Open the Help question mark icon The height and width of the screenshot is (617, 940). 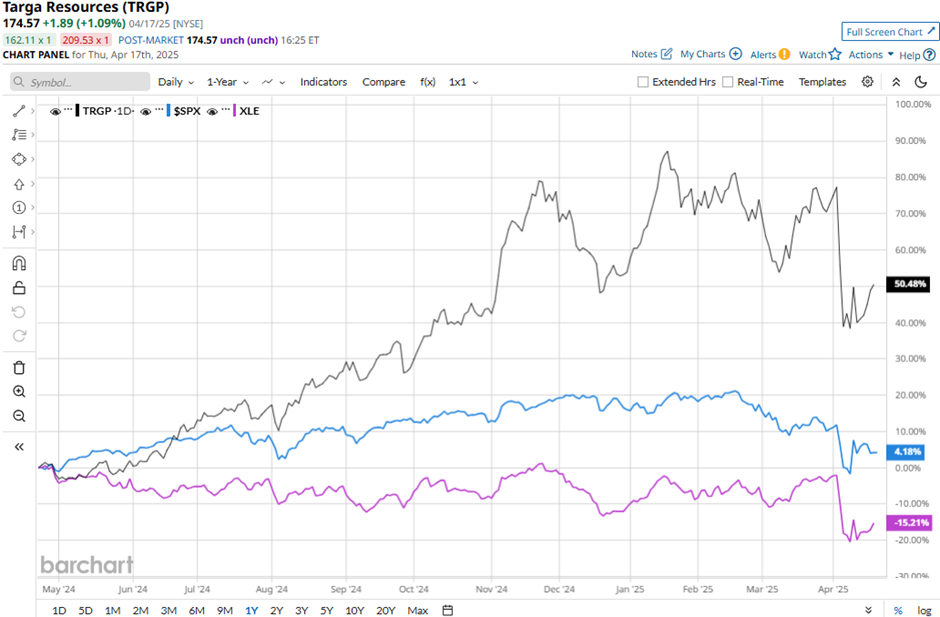point(929,55)
